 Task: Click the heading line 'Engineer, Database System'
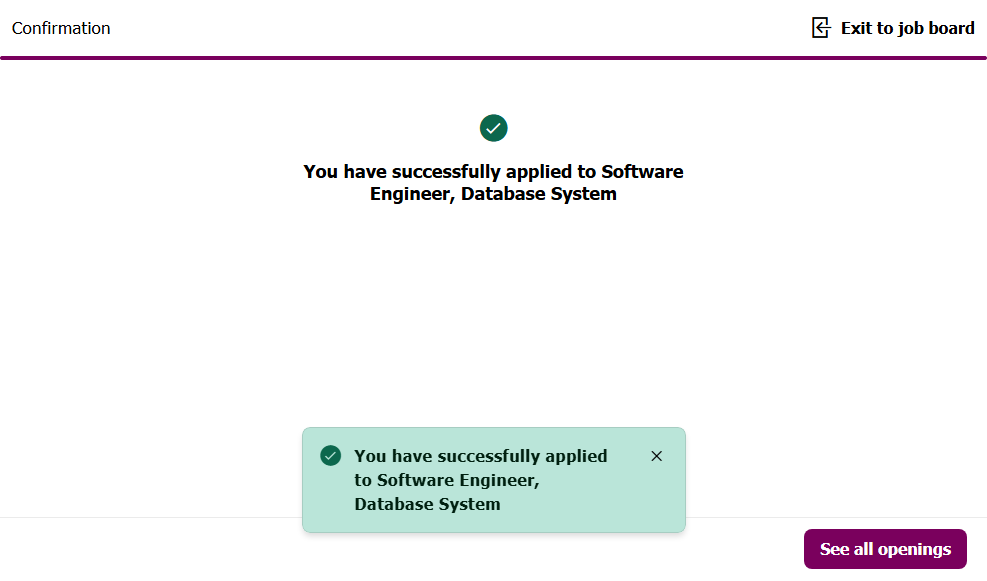pyautogui.click(x=493, y=194)
